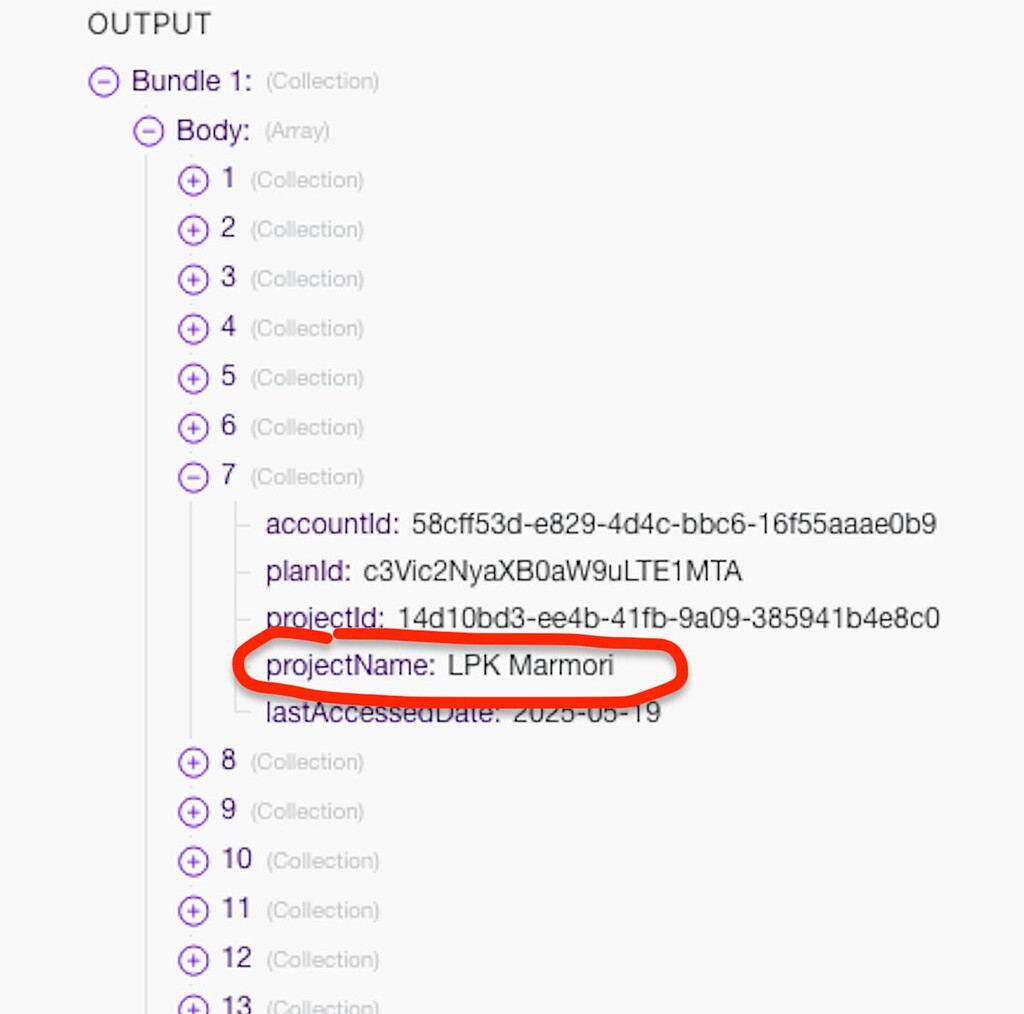Expand collection 4
The image size is (1024, 1014).
192,328
